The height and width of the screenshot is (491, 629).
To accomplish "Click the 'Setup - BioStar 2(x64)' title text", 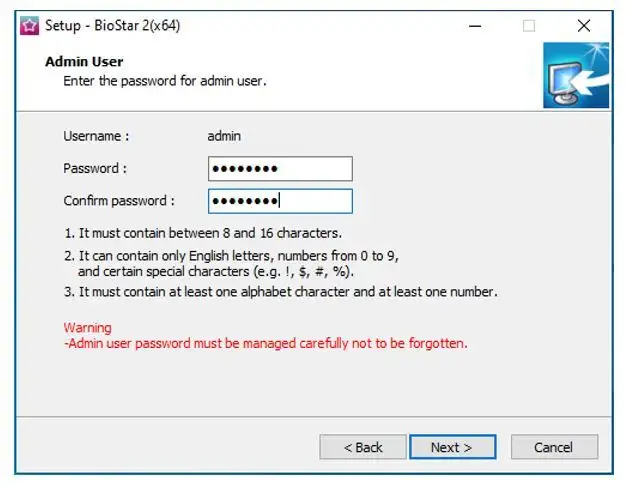I will tap(113, 26).
